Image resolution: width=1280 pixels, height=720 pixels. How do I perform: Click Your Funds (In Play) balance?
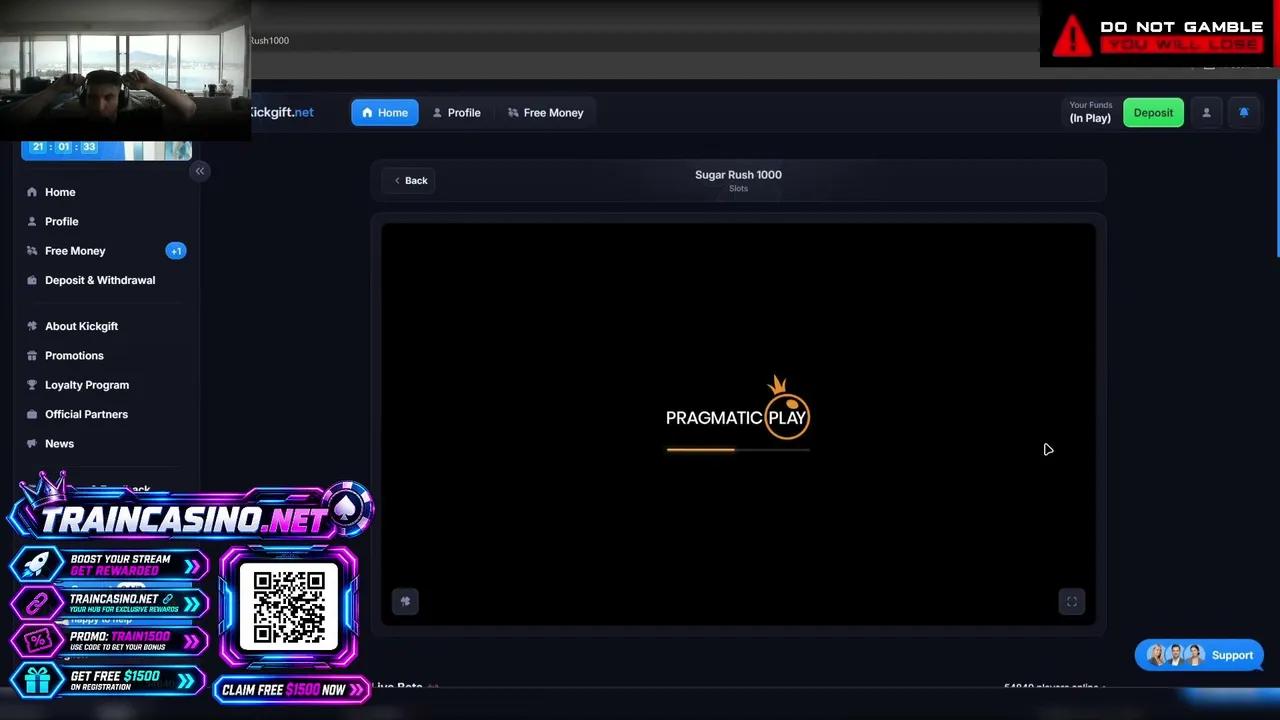click(x=1090, y=112)
